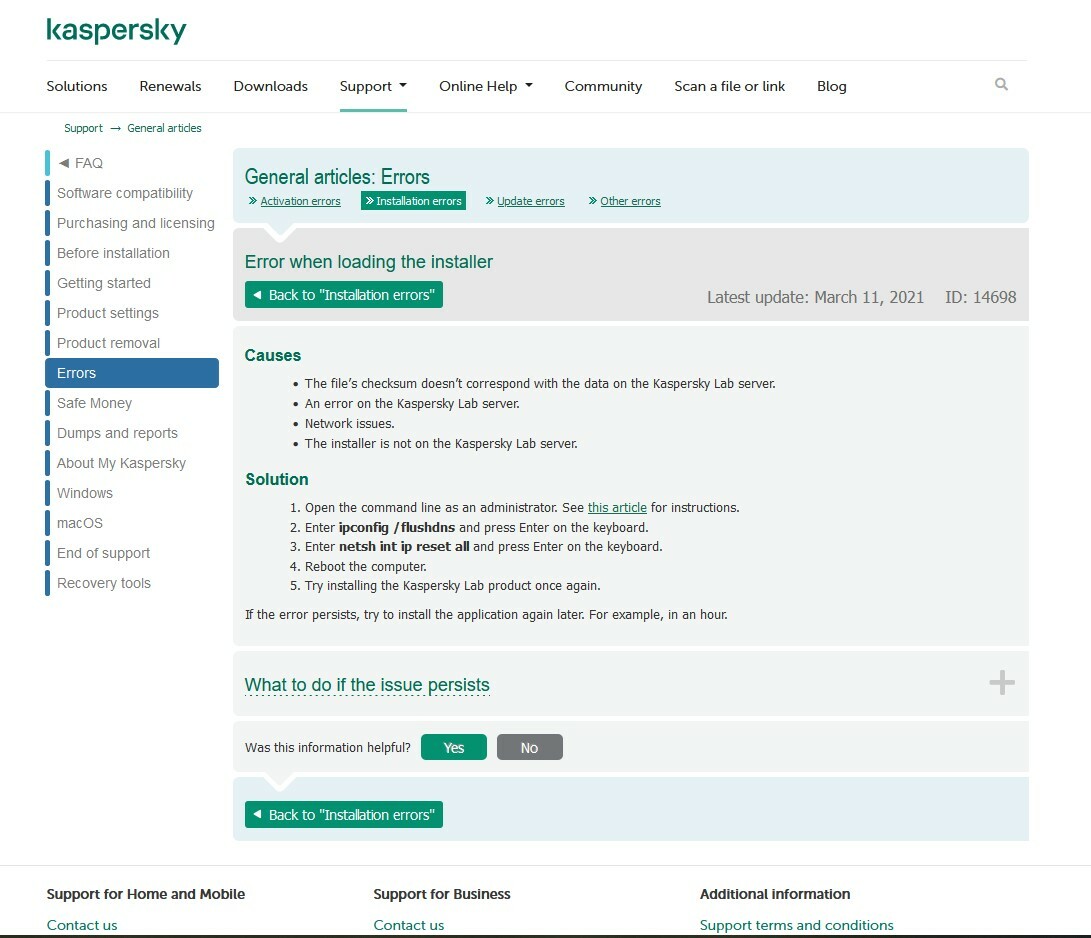Screen dimensions: 1091x938
Task: Expand 'What to do if the issue persists'
Action: point(367,685)
